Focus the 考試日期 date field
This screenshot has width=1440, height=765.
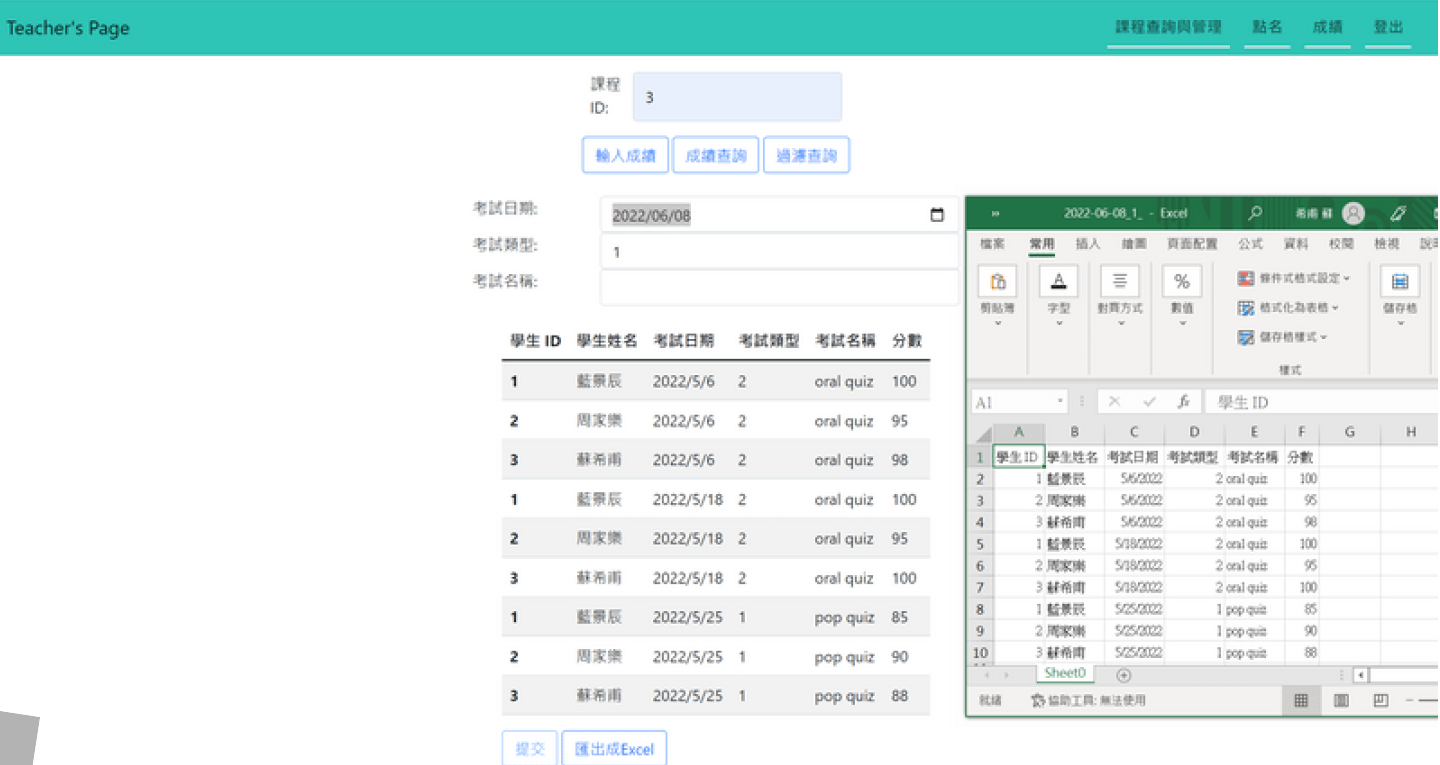point(779,215)
